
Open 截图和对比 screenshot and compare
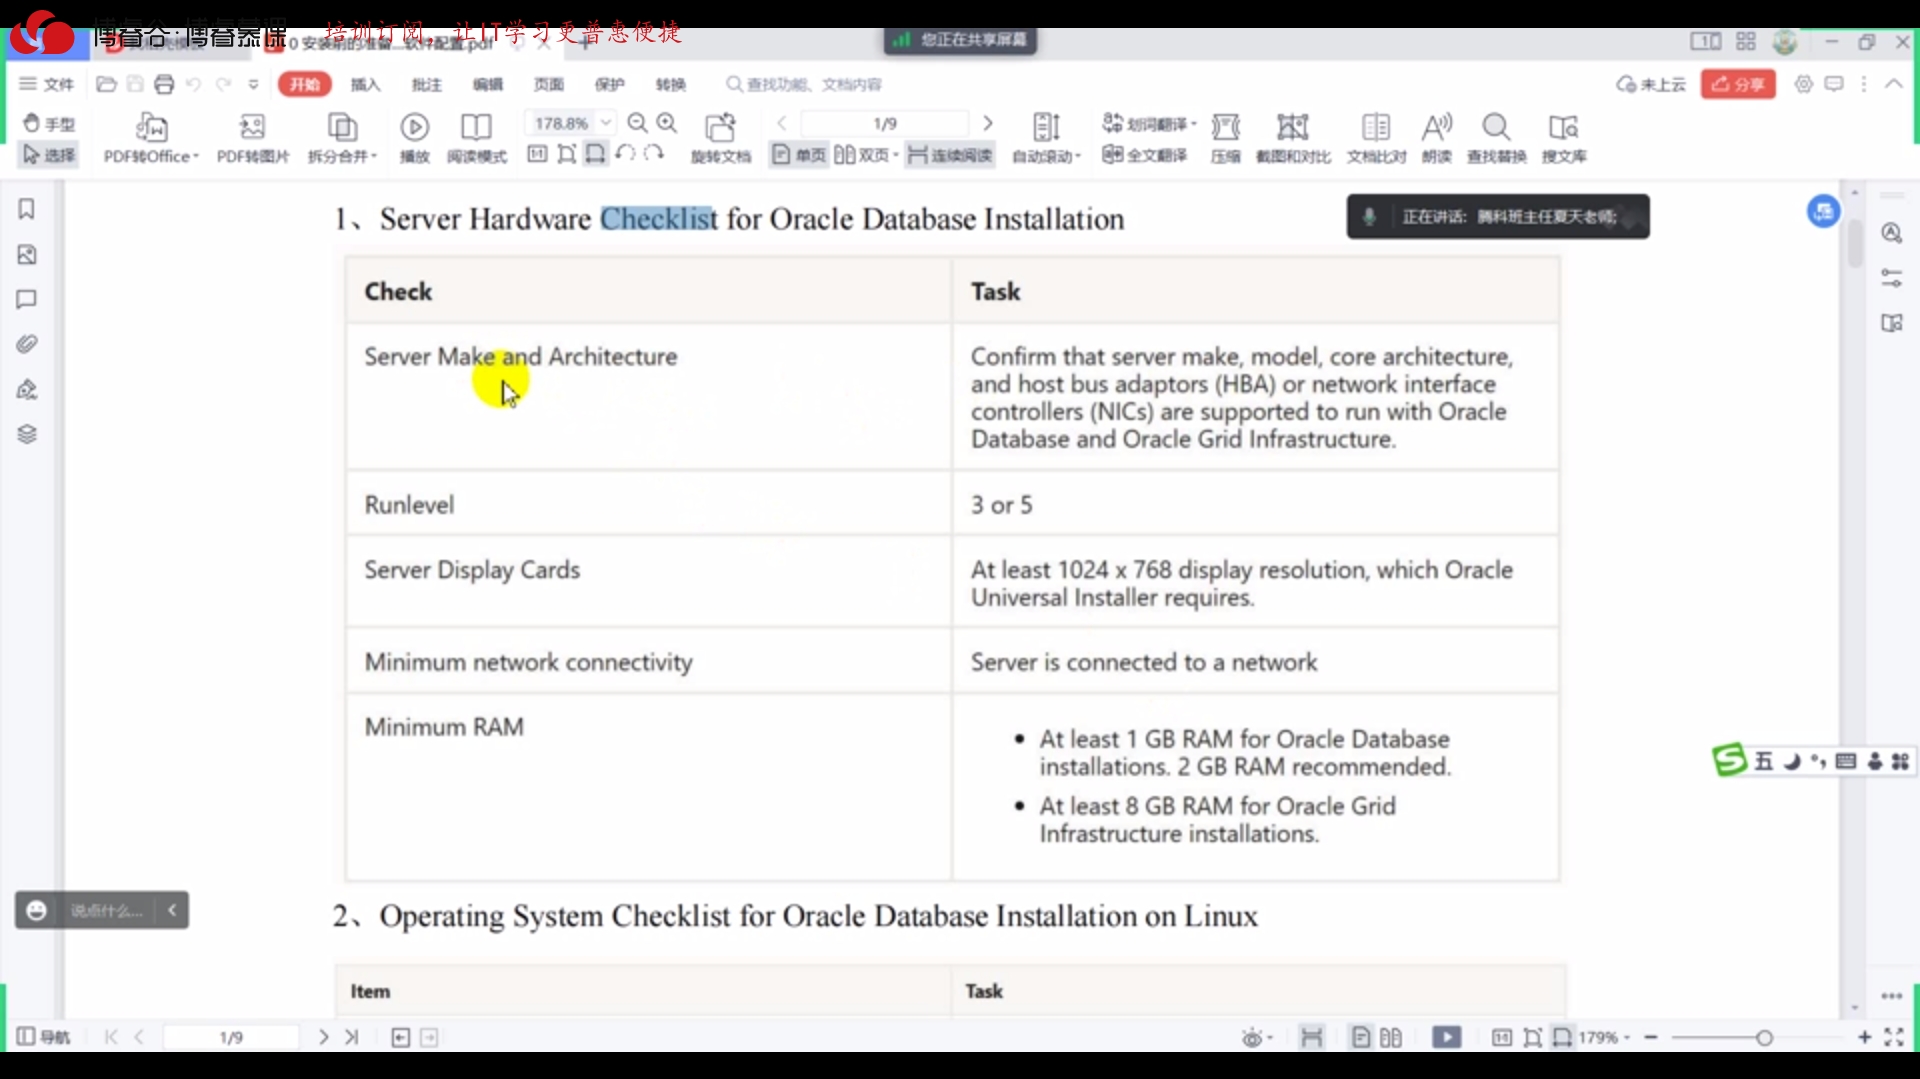tap(1293, 138)
